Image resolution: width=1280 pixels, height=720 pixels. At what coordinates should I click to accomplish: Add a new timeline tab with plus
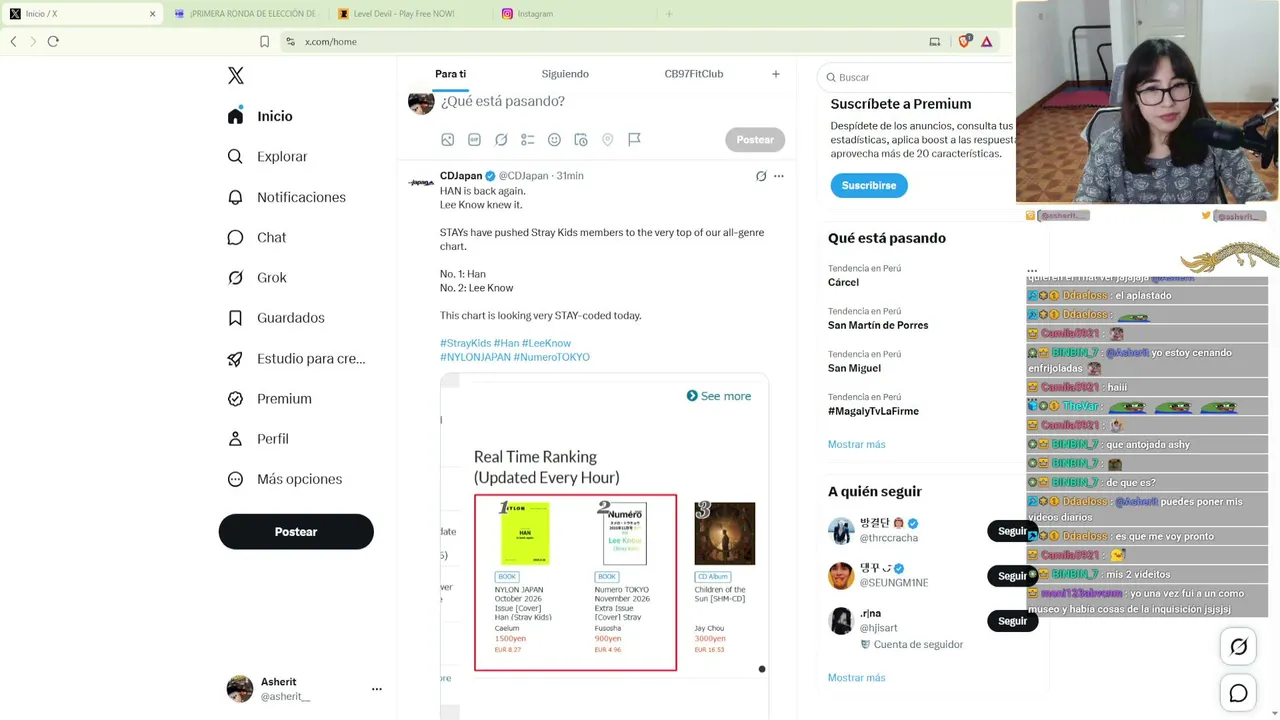tap(775, 74)
